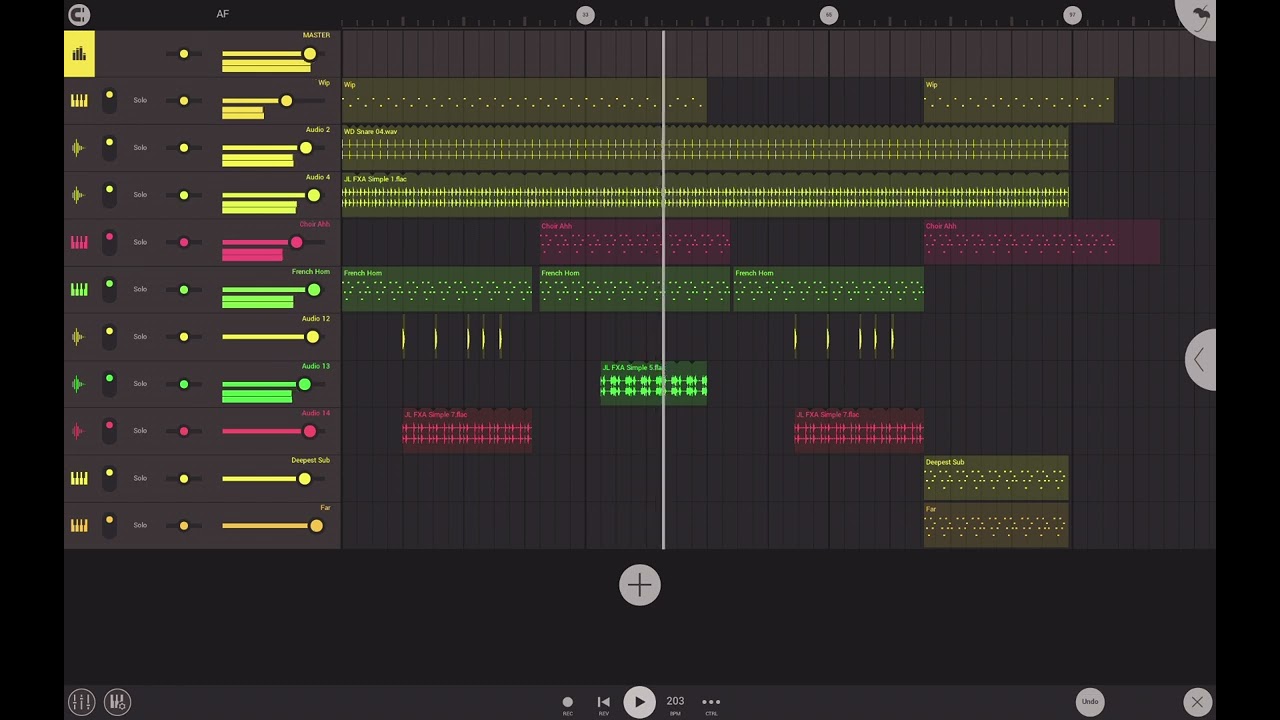Toggle mute switch on Audio 14 track
The image size is (1280, 720).
click(x=109, y=431)
